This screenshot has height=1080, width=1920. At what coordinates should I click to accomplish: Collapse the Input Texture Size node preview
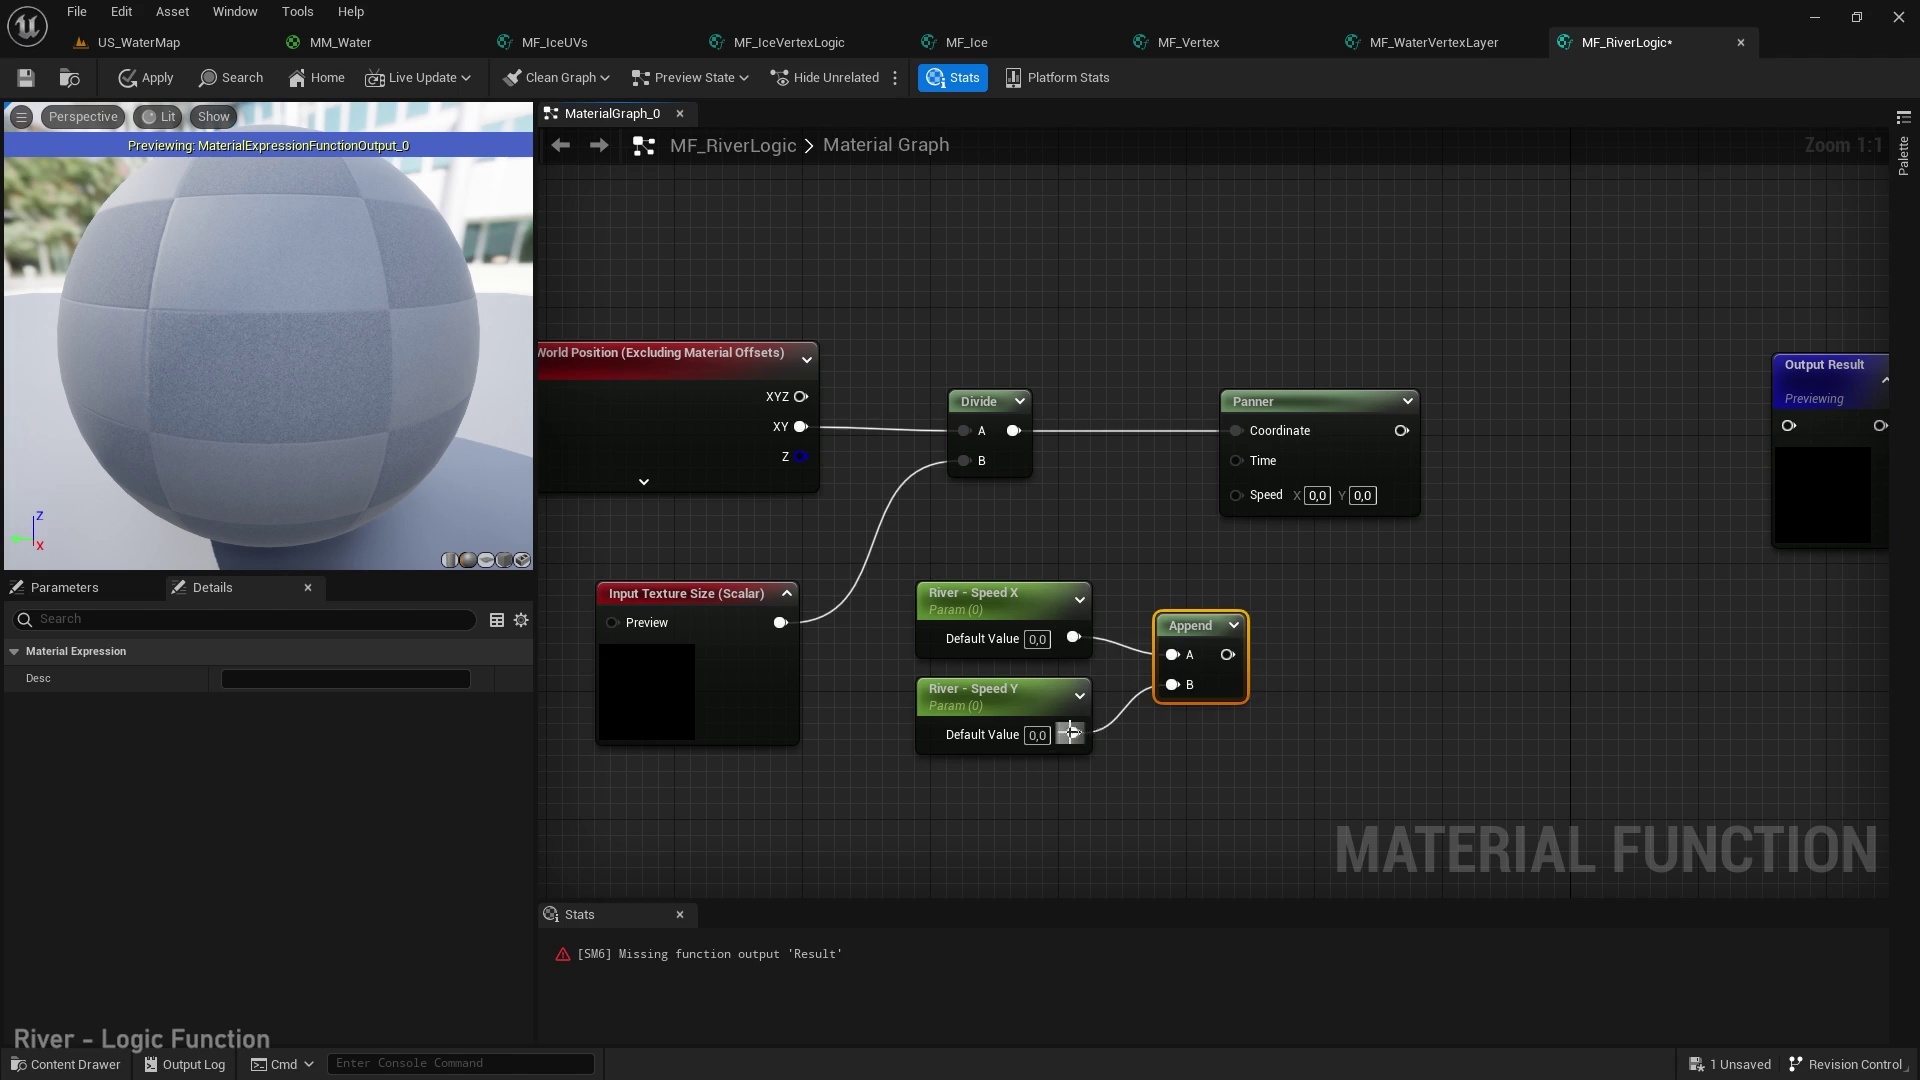pyautogui.click(x=787, y=594)
